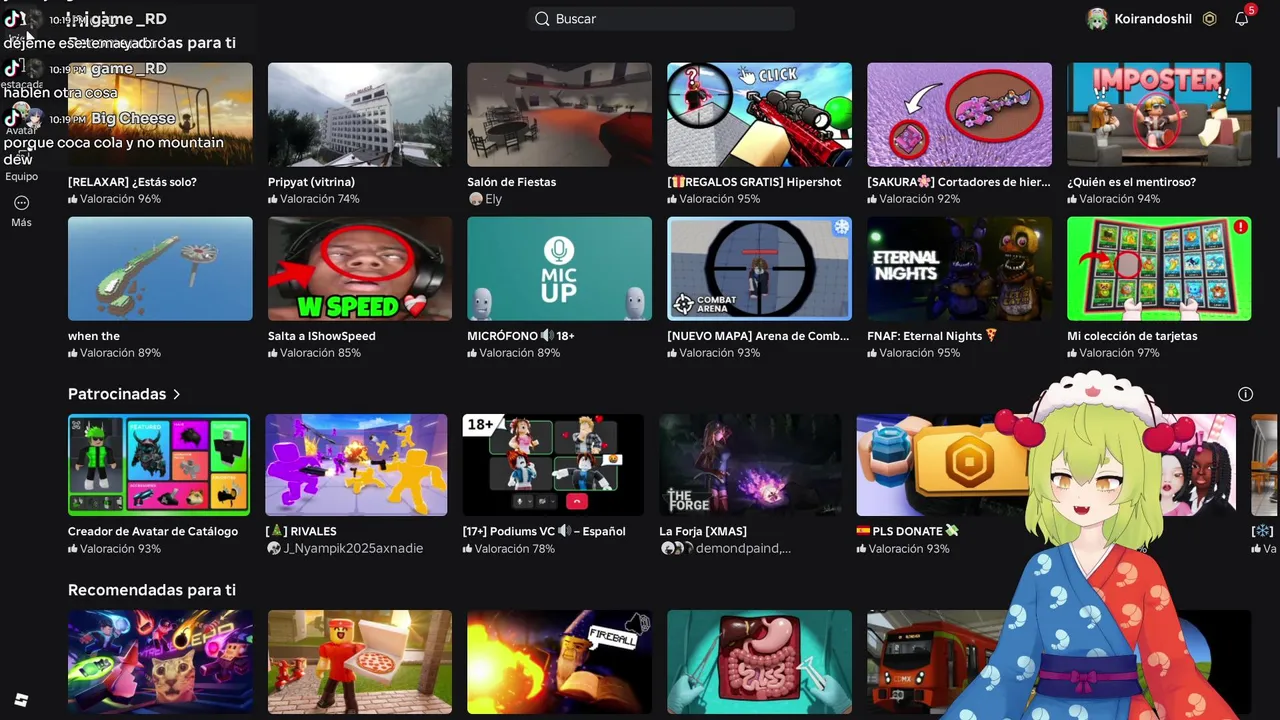Open the Creador de Avatar de Catálogo thumbnail
Screen dimensions: 1280x720
159,465
